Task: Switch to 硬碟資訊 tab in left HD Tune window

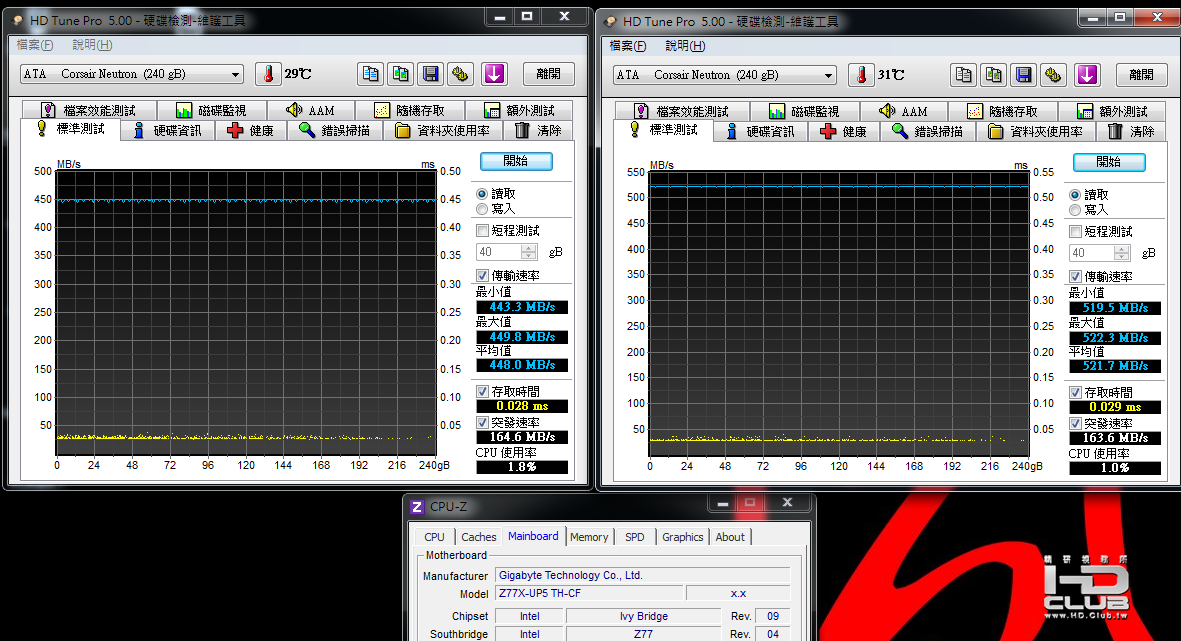Action: pyautogui.click(x=167, y=130)
